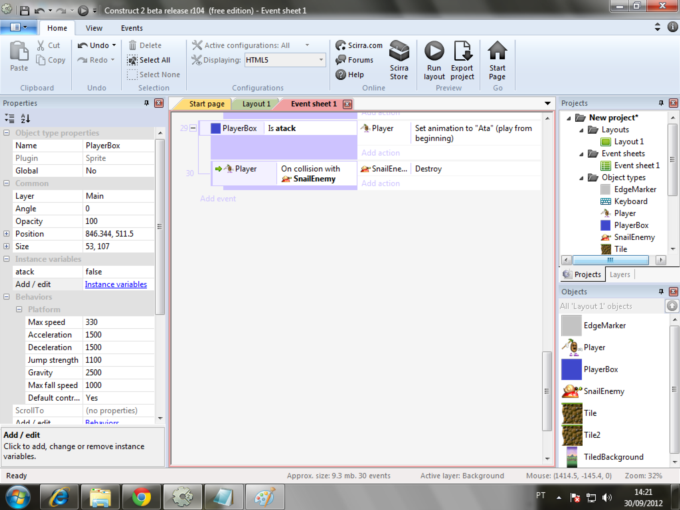Open Internet Explorer from taskbar
This screenshot has width=680, height=510.
coord(59,497)
